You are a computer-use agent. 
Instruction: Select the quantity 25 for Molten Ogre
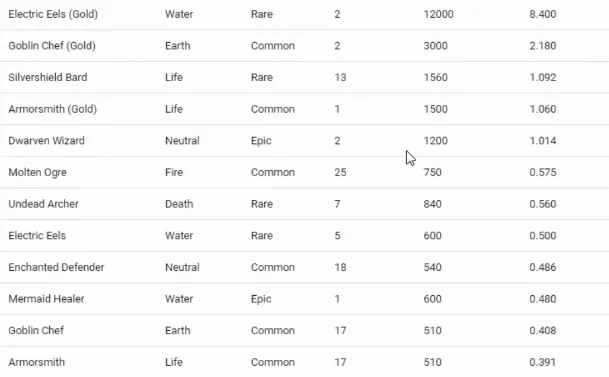pyautogui.click(x=340, y=172)
